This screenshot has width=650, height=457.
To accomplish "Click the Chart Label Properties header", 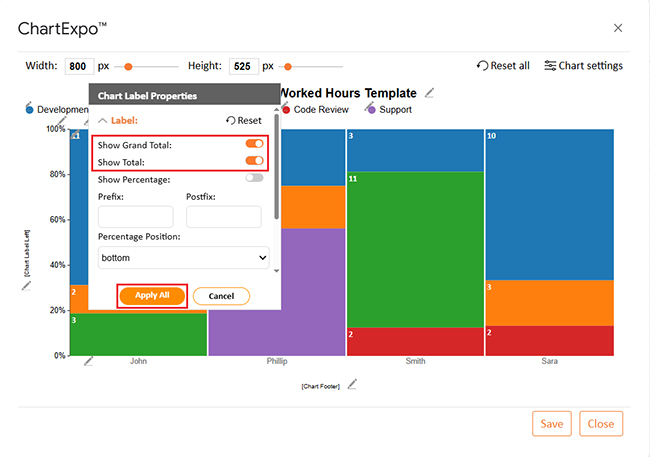I will pos(184,96).
